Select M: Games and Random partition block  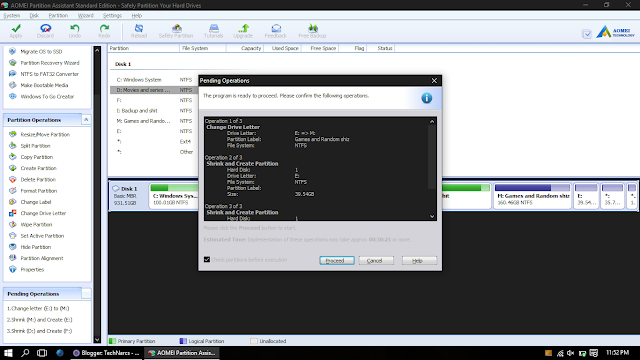(532, 196)
